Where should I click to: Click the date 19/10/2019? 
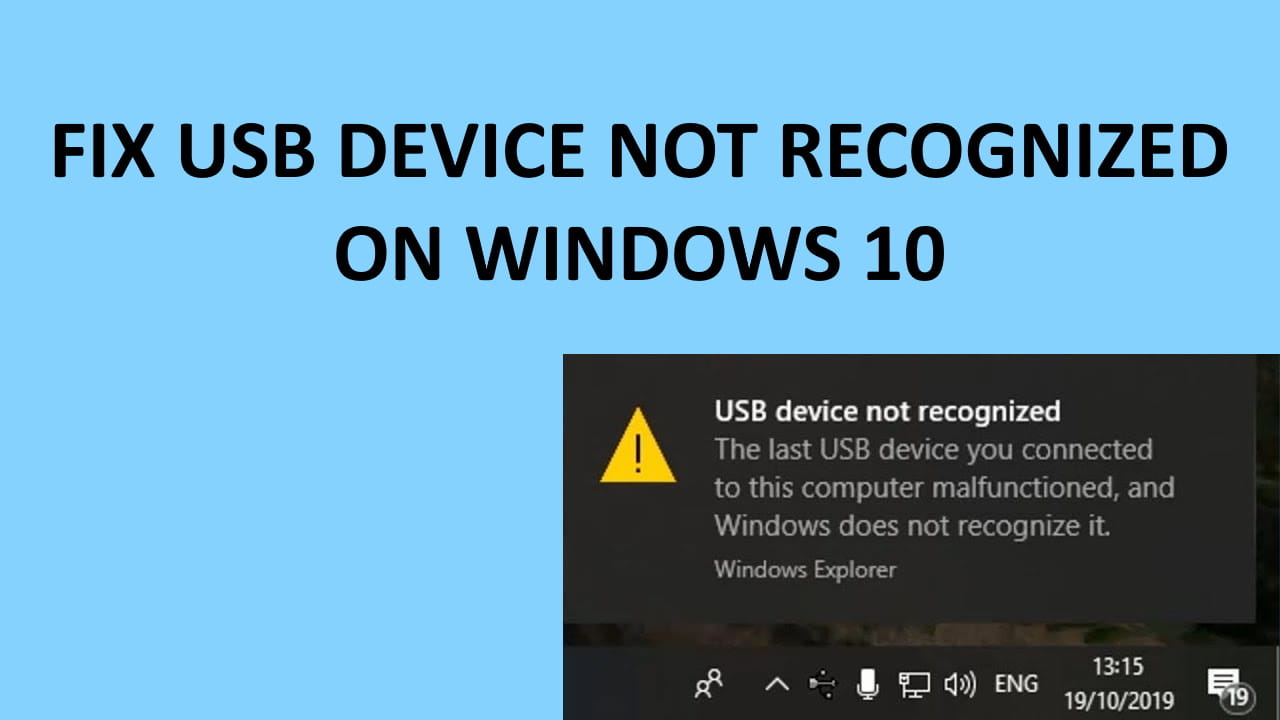(x=1119, y=701)
